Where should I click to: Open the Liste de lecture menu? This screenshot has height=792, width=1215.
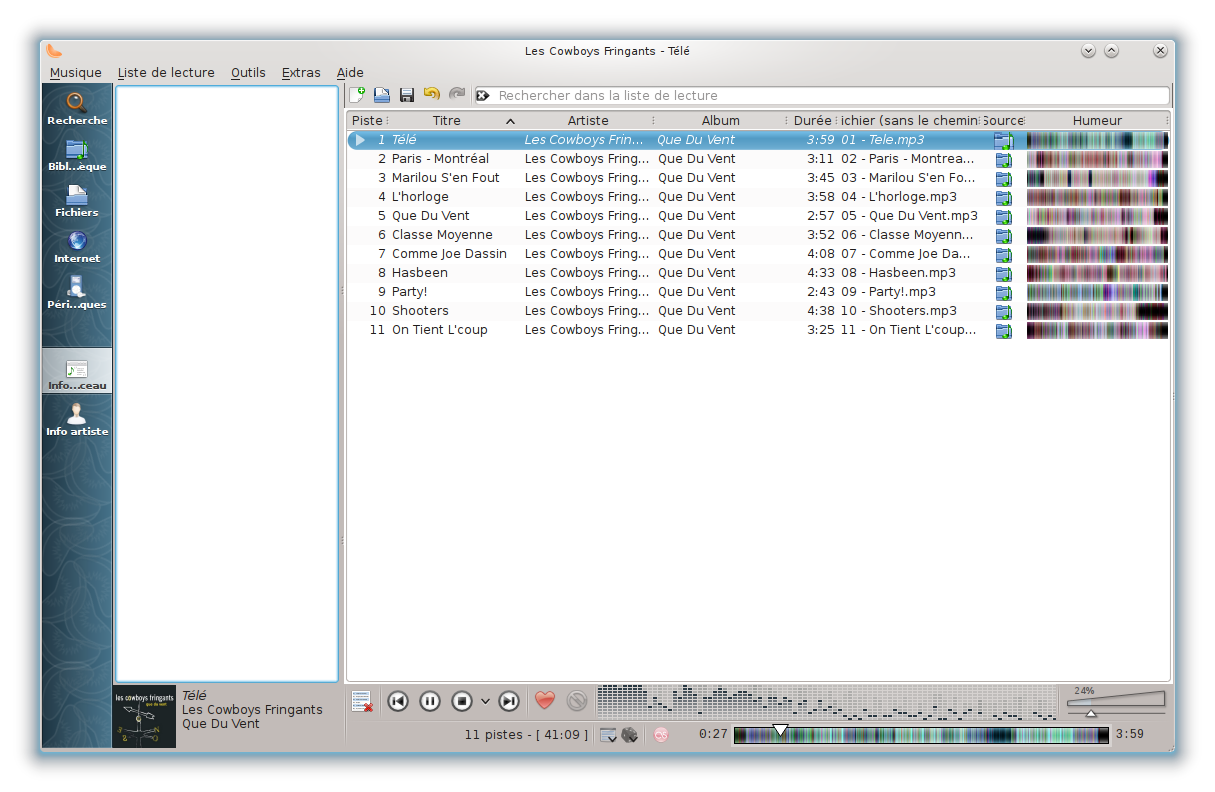click(166, 73)
